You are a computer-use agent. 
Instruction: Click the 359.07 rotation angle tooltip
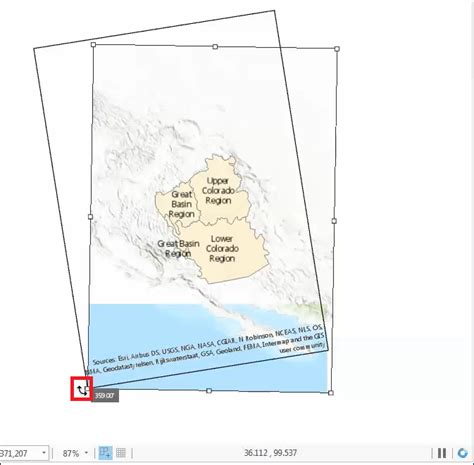(x=105, y=396)
